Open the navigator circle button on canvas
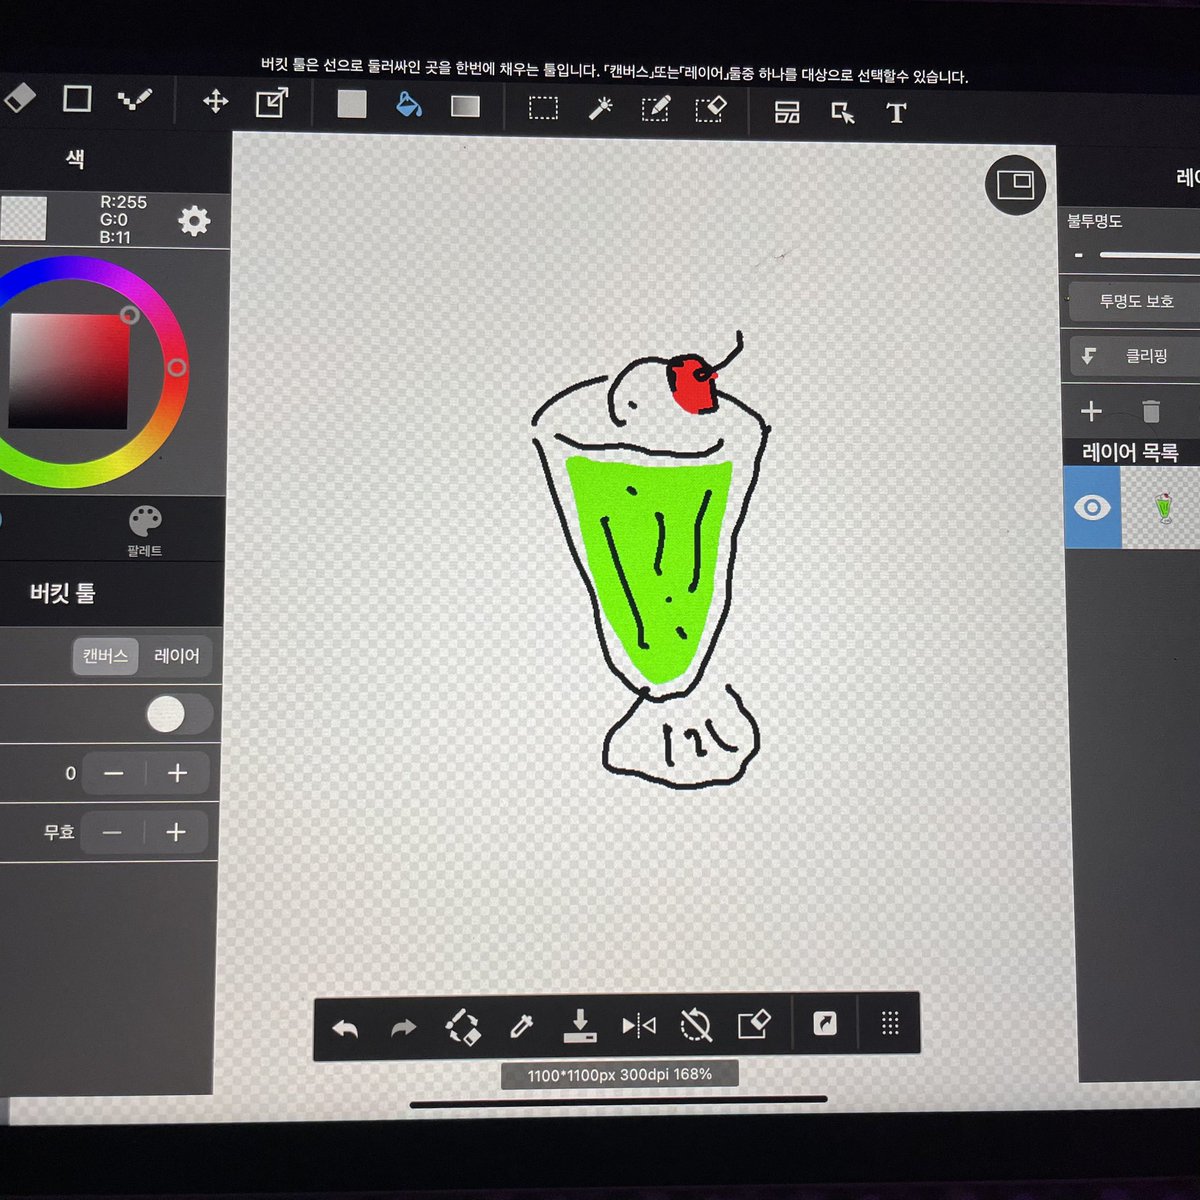Image resolution: width=1200 pixels, height=1200 pixels. click(1015, 184)
